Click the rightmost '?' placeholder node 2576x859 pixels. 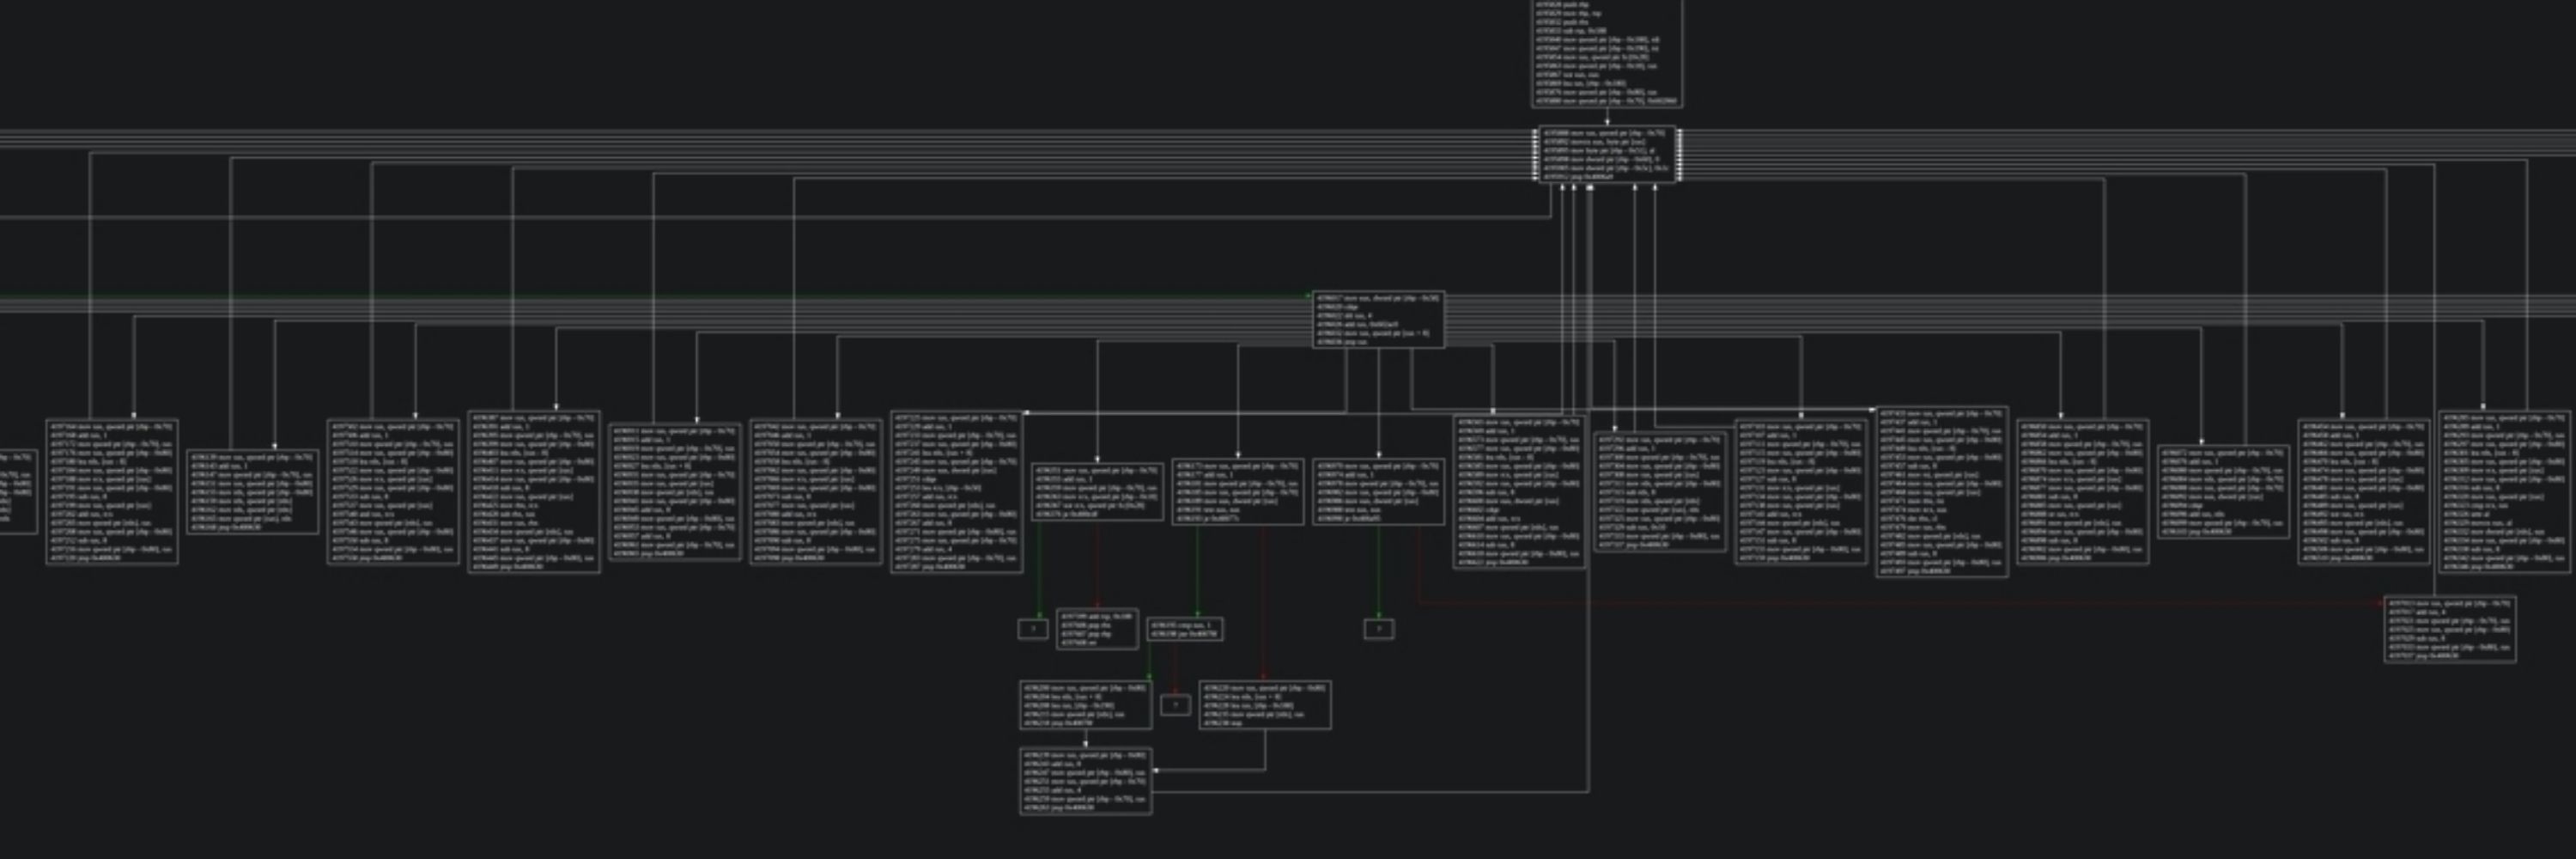pos(1379,629)
